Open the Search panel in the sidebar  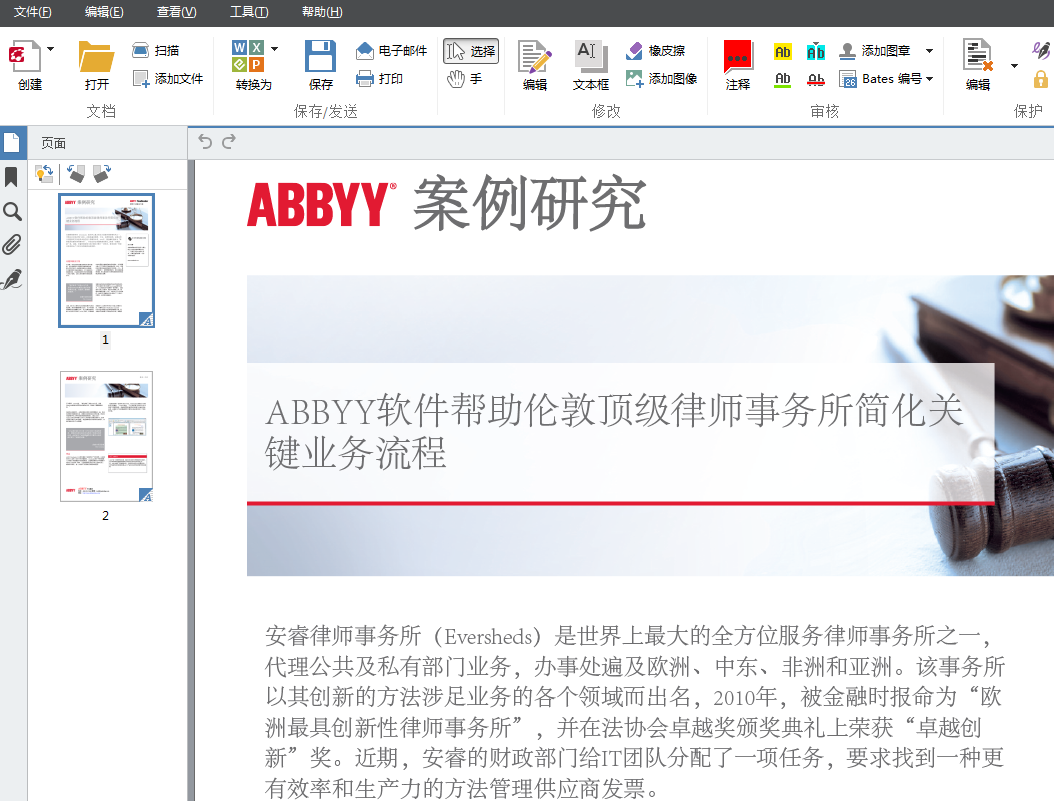coord(13,211)
